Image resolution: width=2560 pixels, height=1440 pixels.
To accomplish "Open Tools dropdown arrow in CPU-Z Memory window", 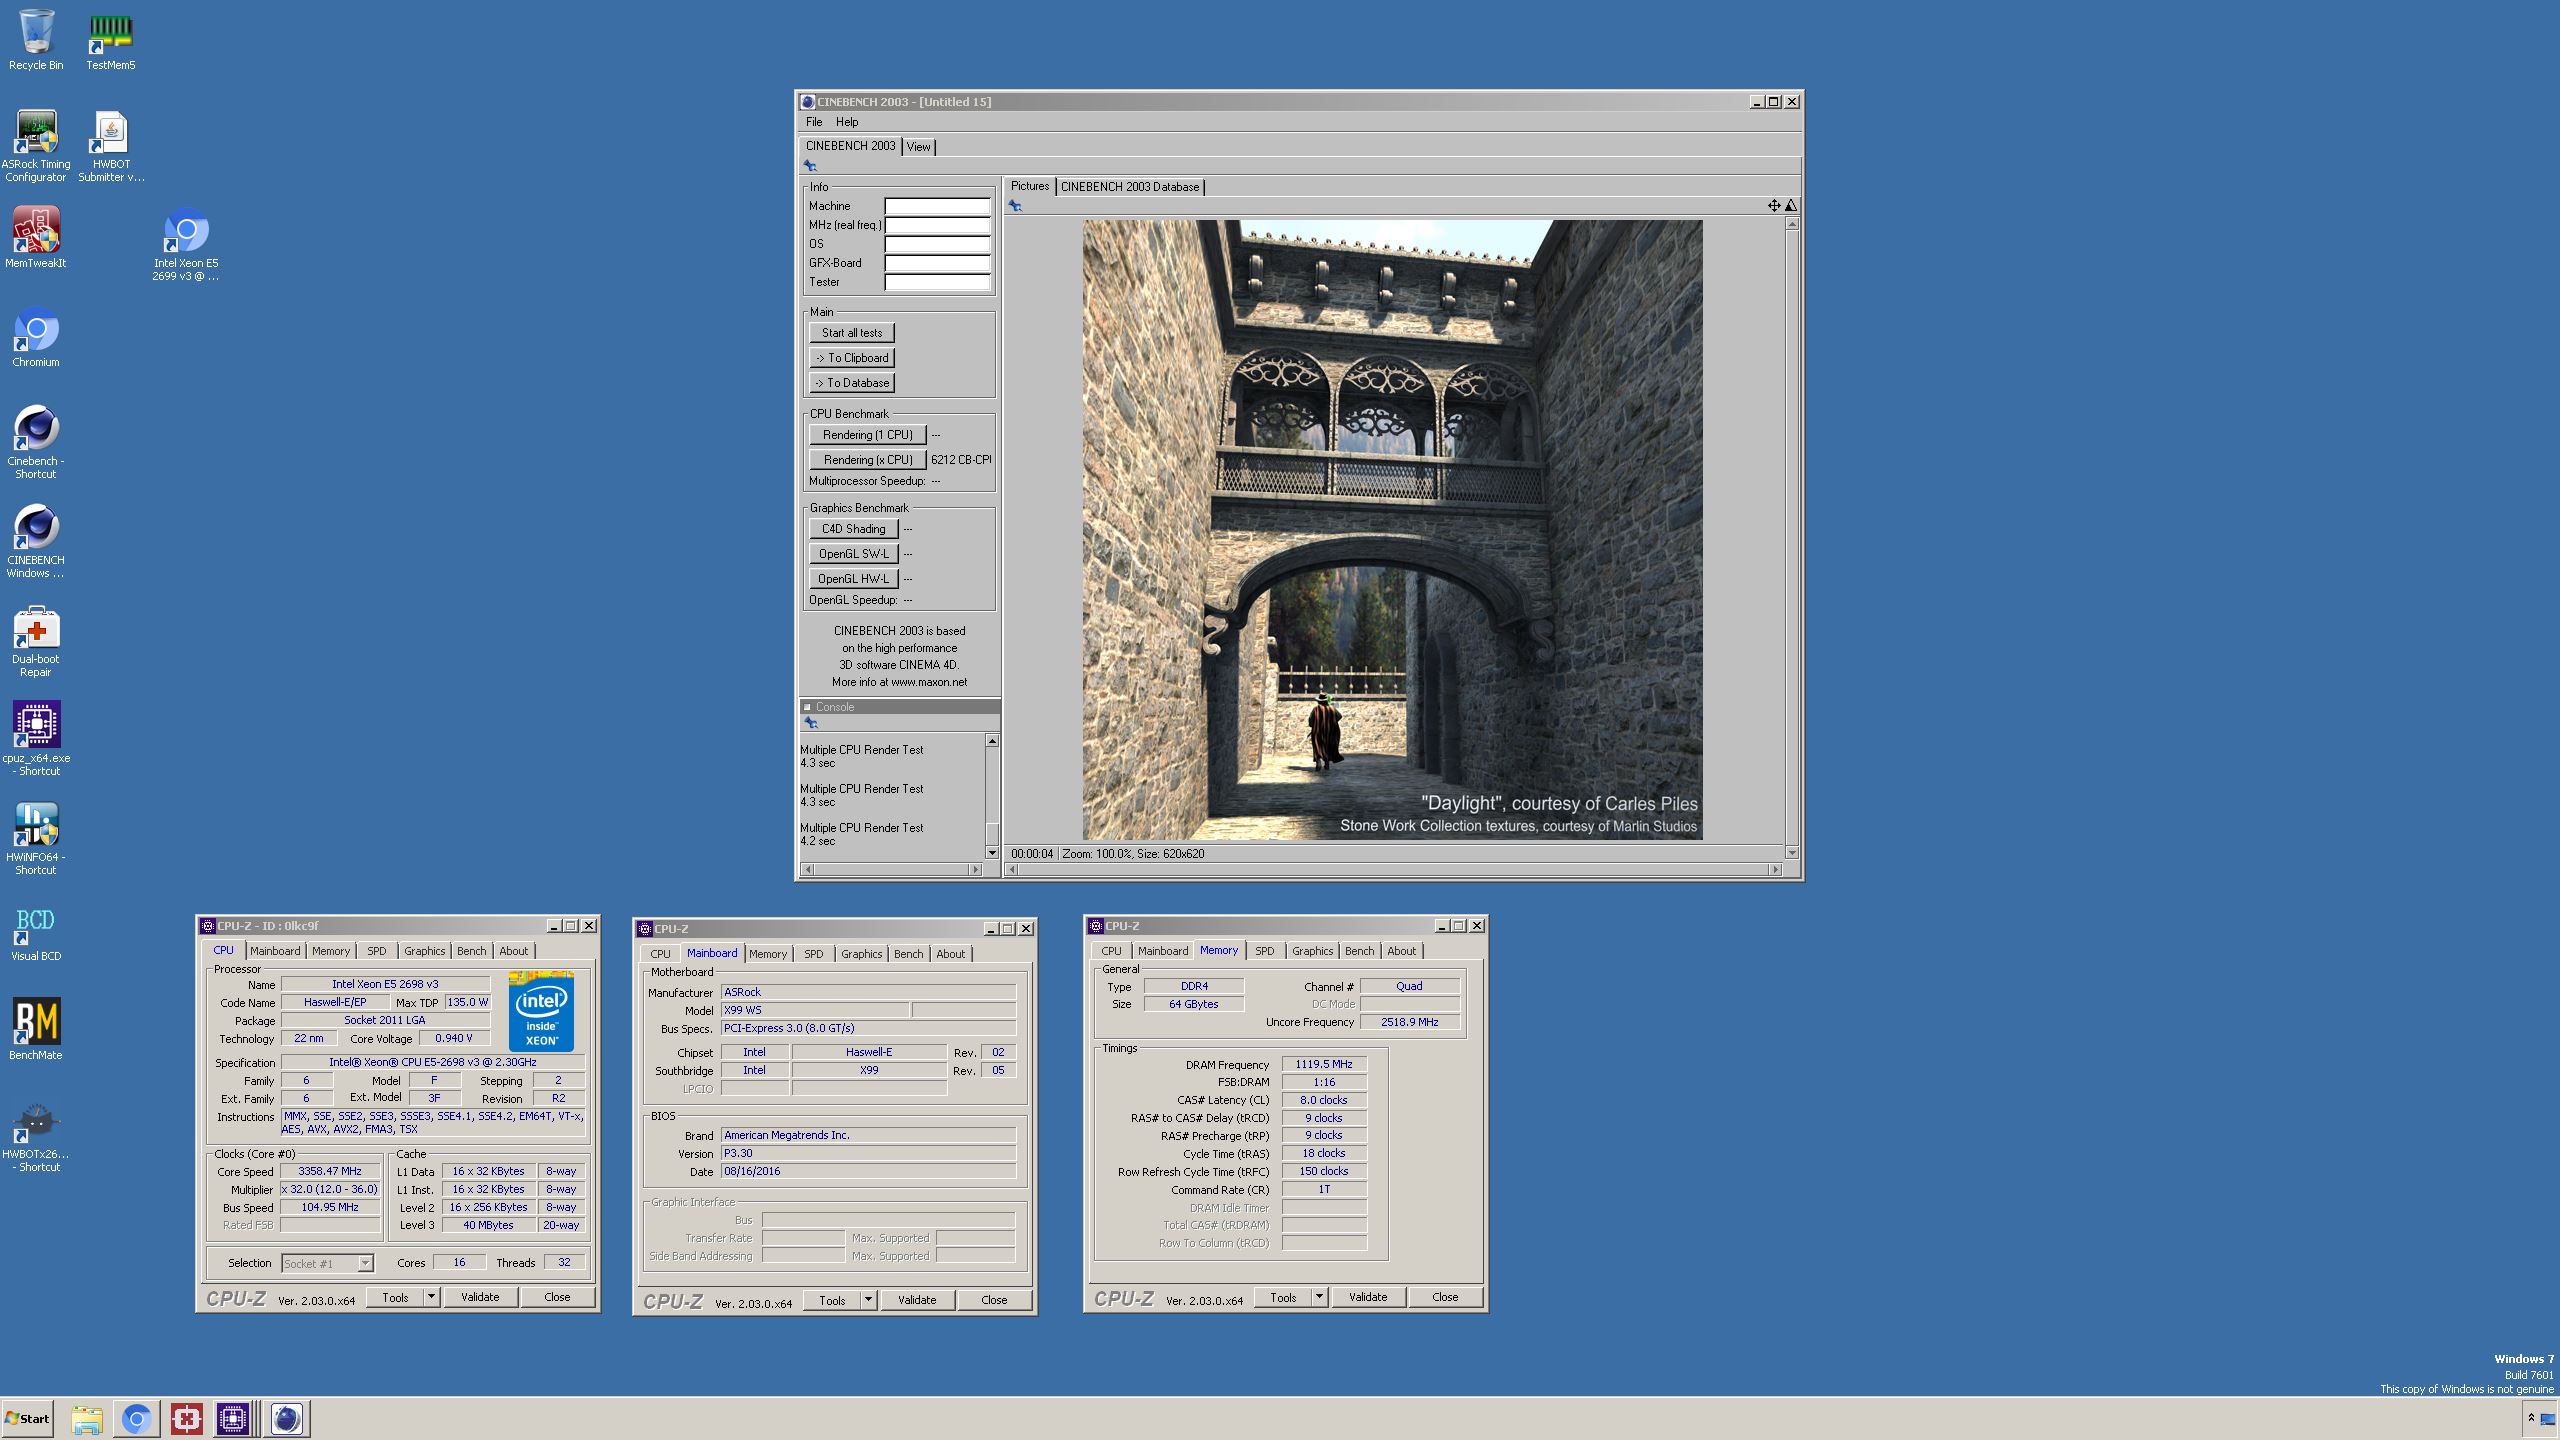I will pos(1319,1297).
